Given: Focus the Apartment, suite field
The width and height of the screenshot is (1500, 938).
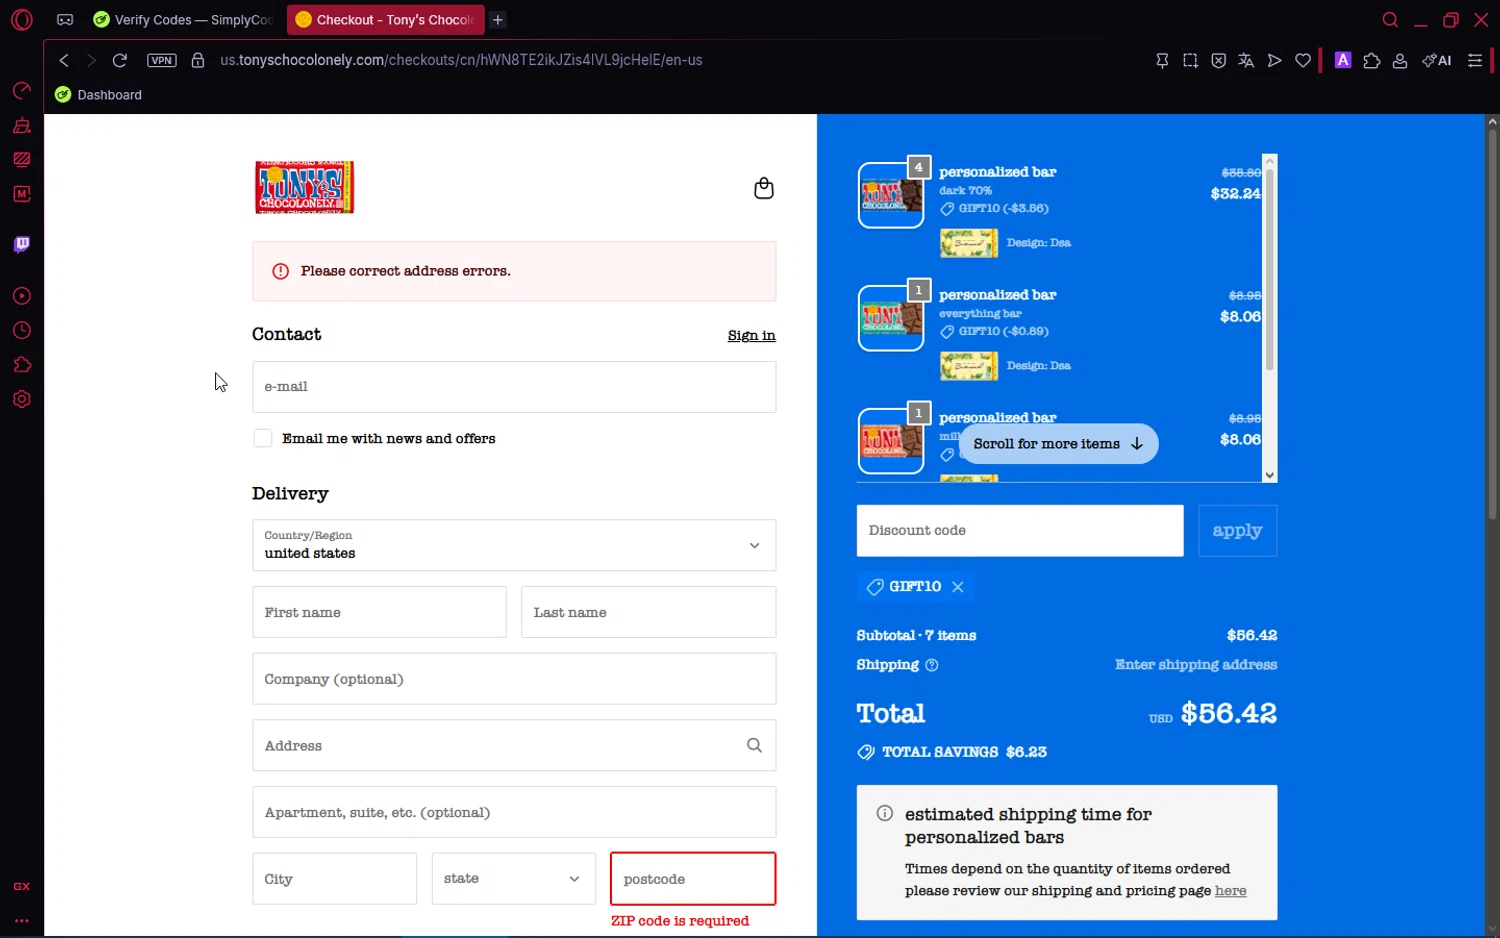Looking at the screenshot, I should pyautogui.click(x=514, y=812).
